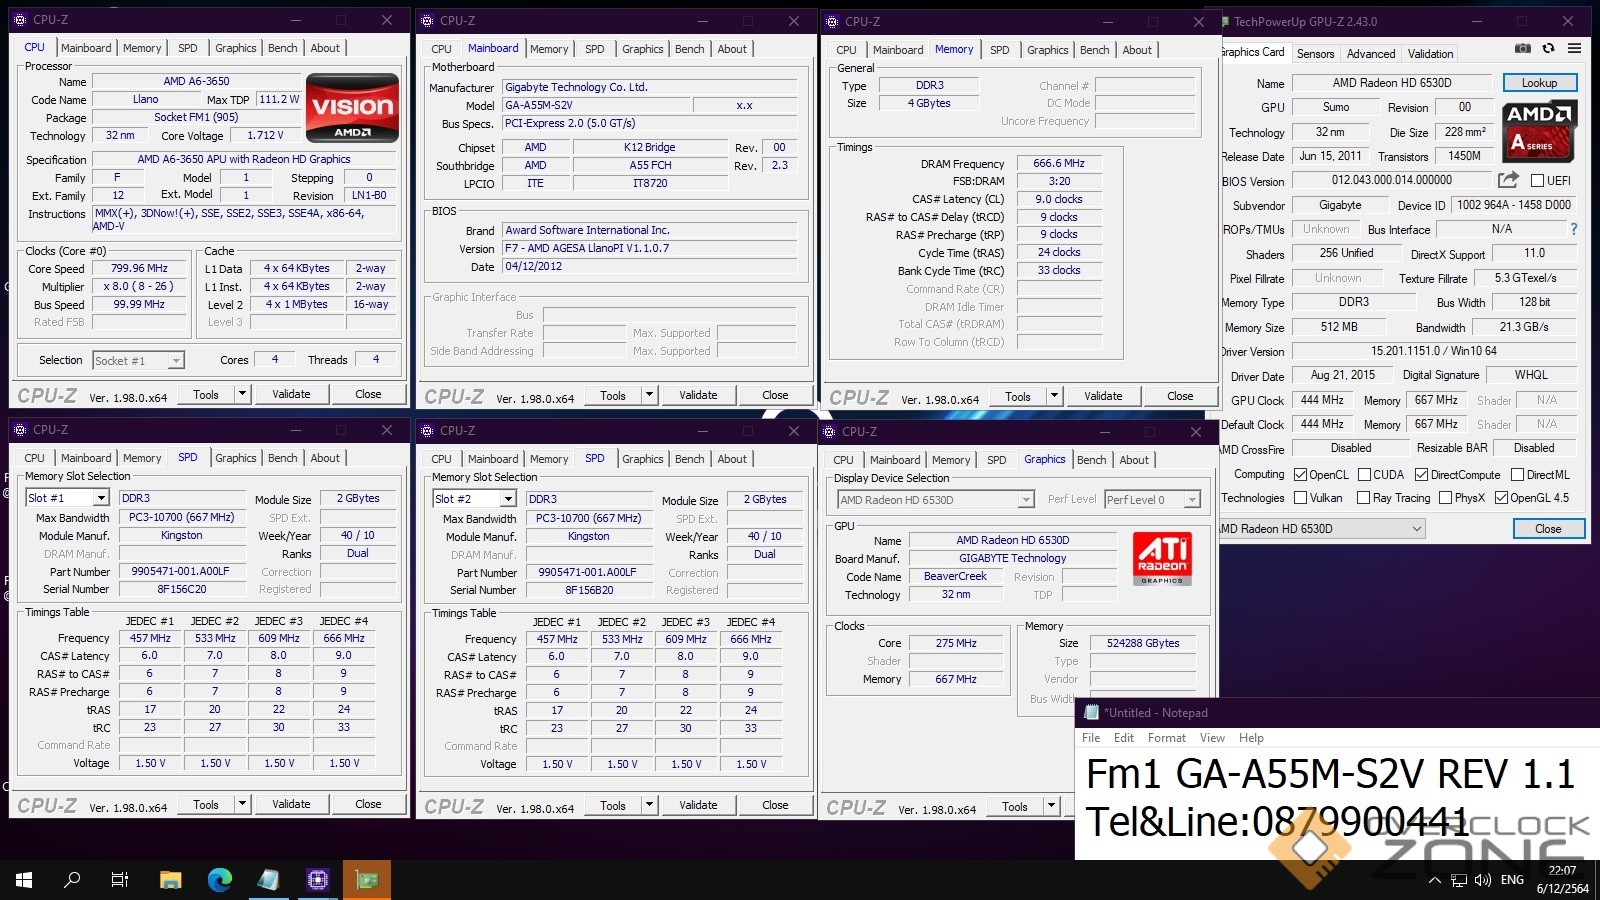This screenshot has width=1600, height=900.
Task: Open File Explorer from the taskbar
Action: (170, 880)
